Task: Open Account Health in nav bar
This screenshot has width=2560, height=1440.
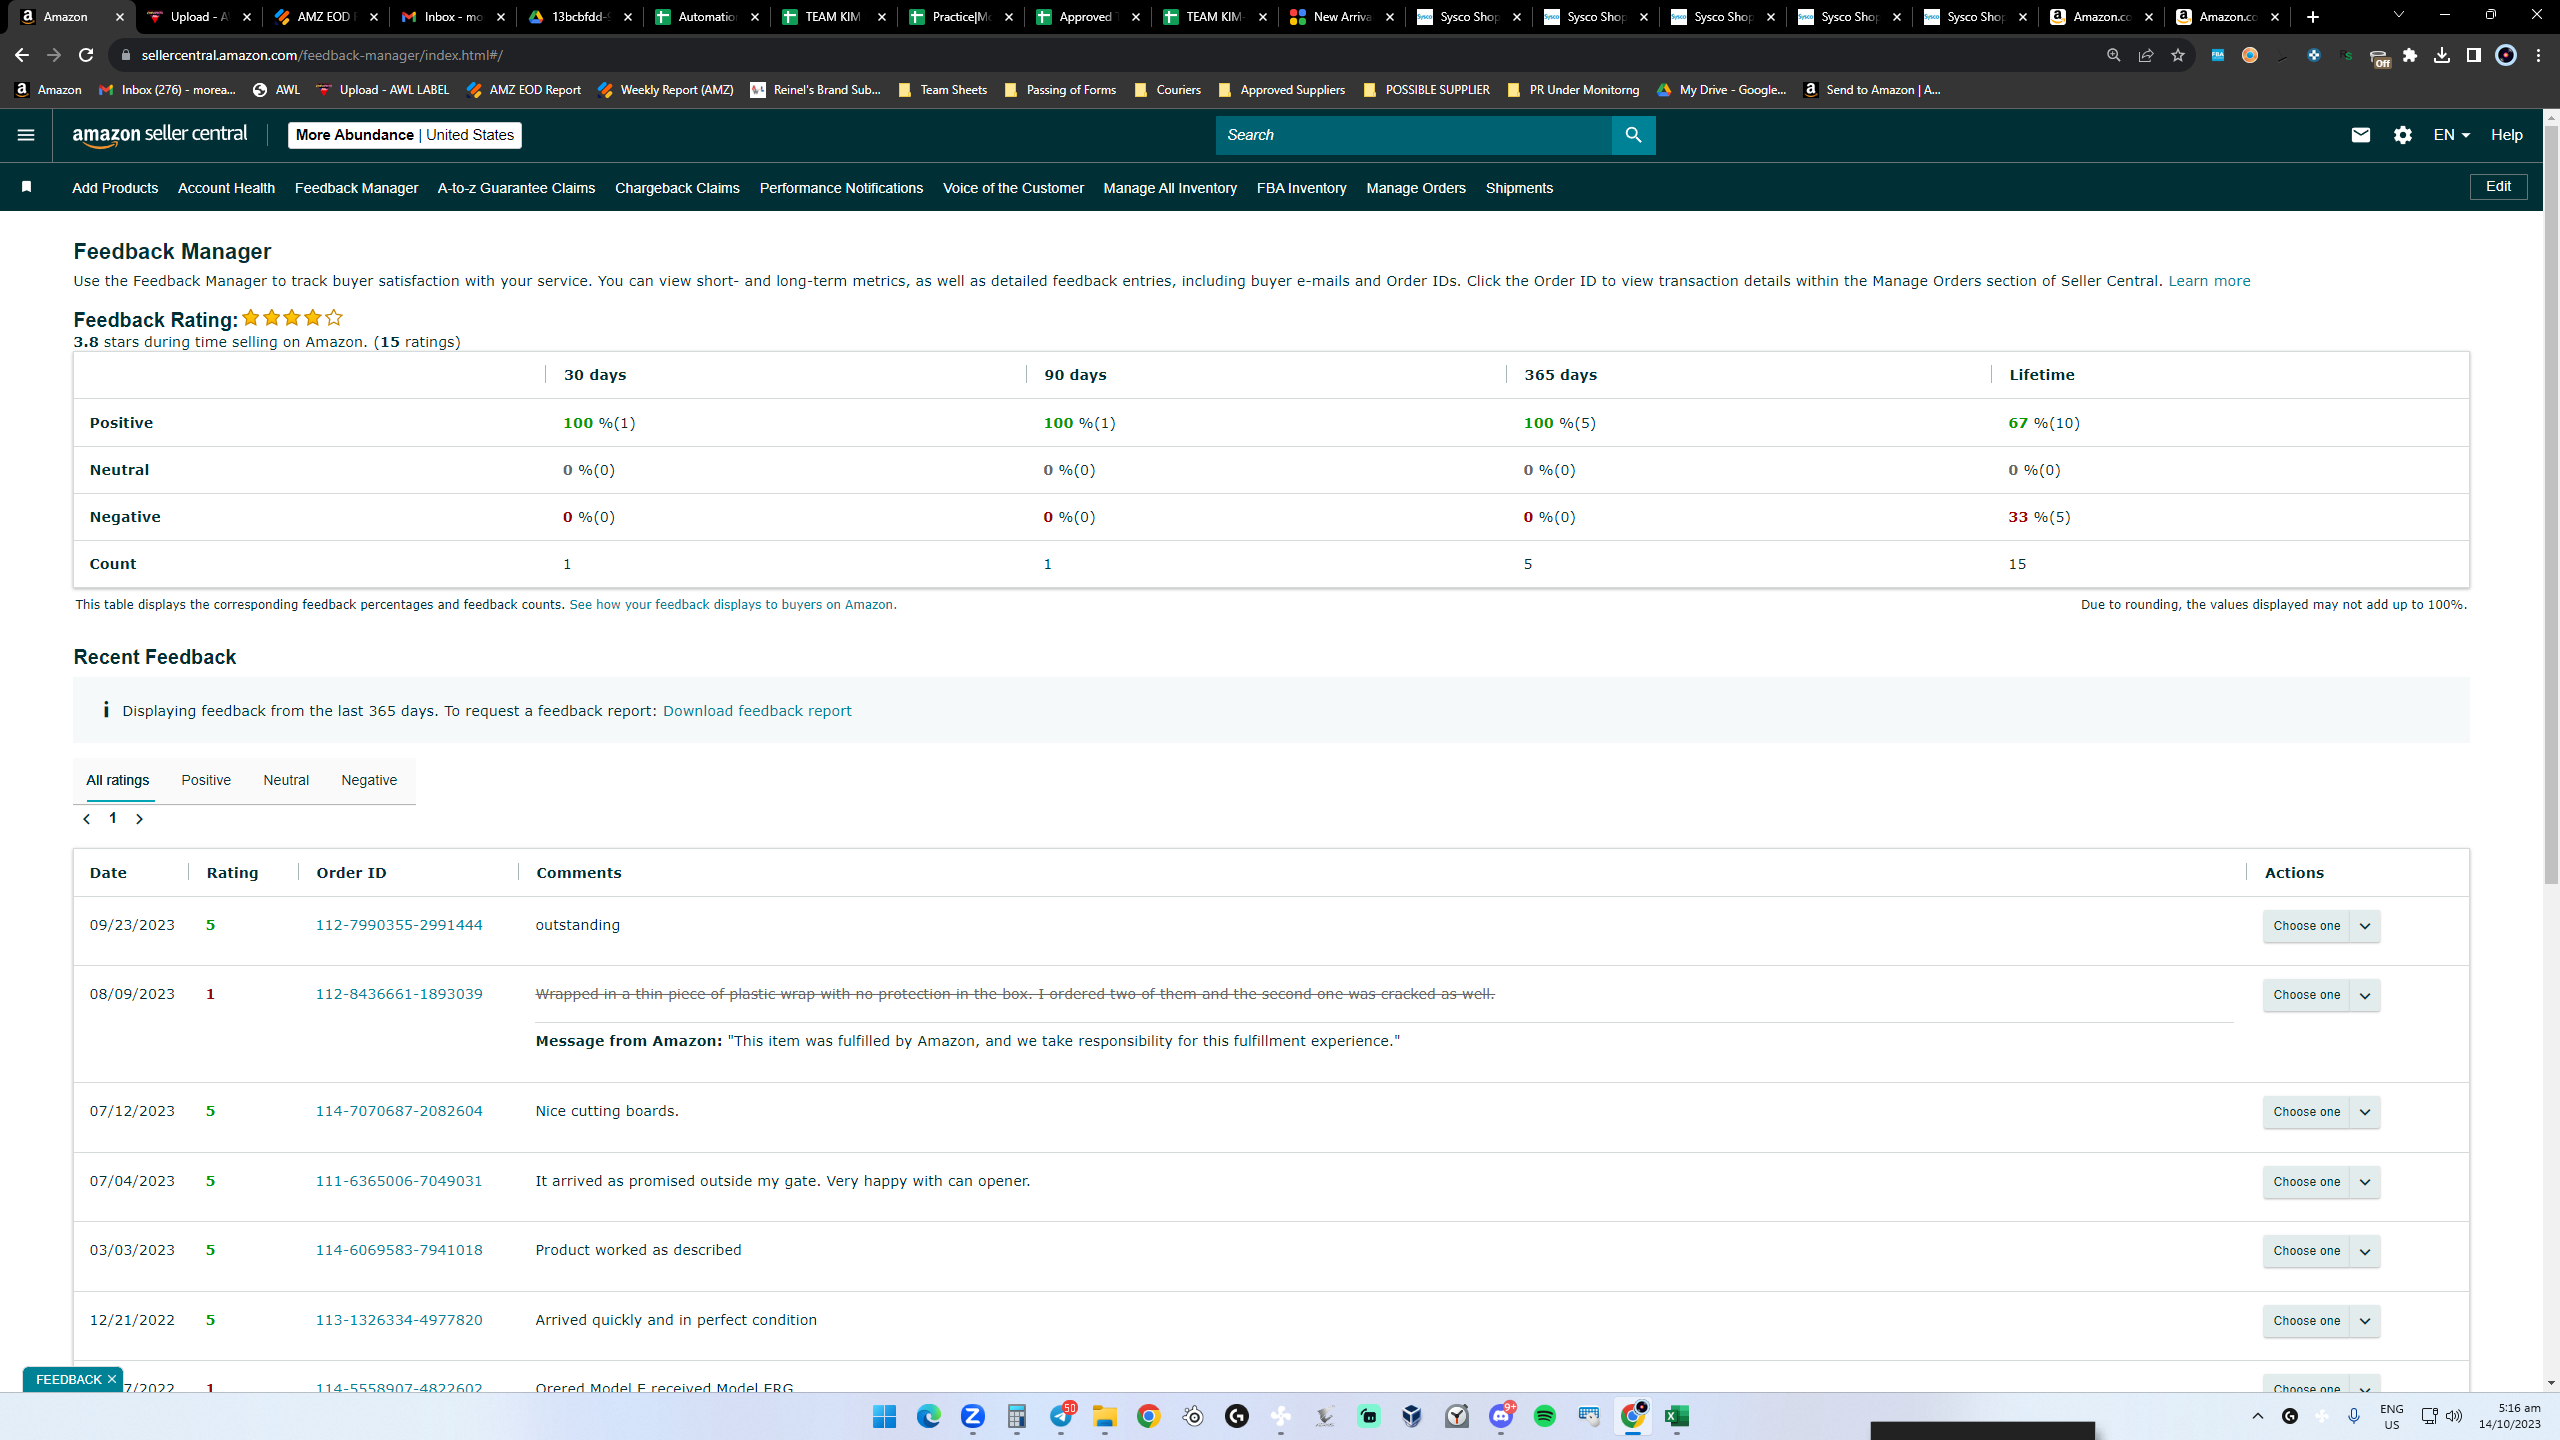Action: tap(226, 188)
